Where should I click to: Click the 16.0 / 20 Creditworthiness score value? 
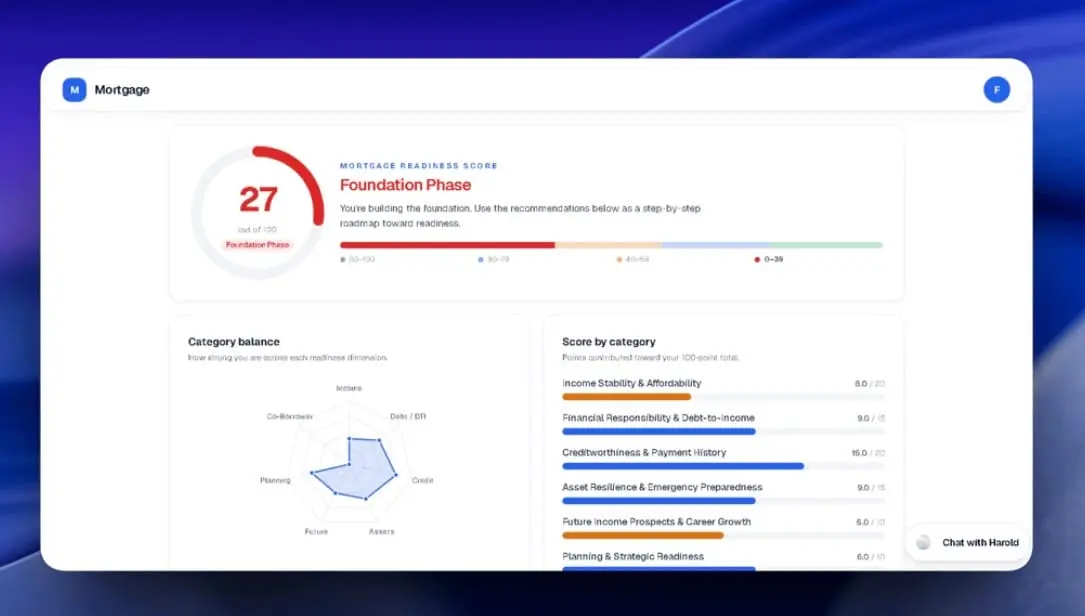pos(868,453)
